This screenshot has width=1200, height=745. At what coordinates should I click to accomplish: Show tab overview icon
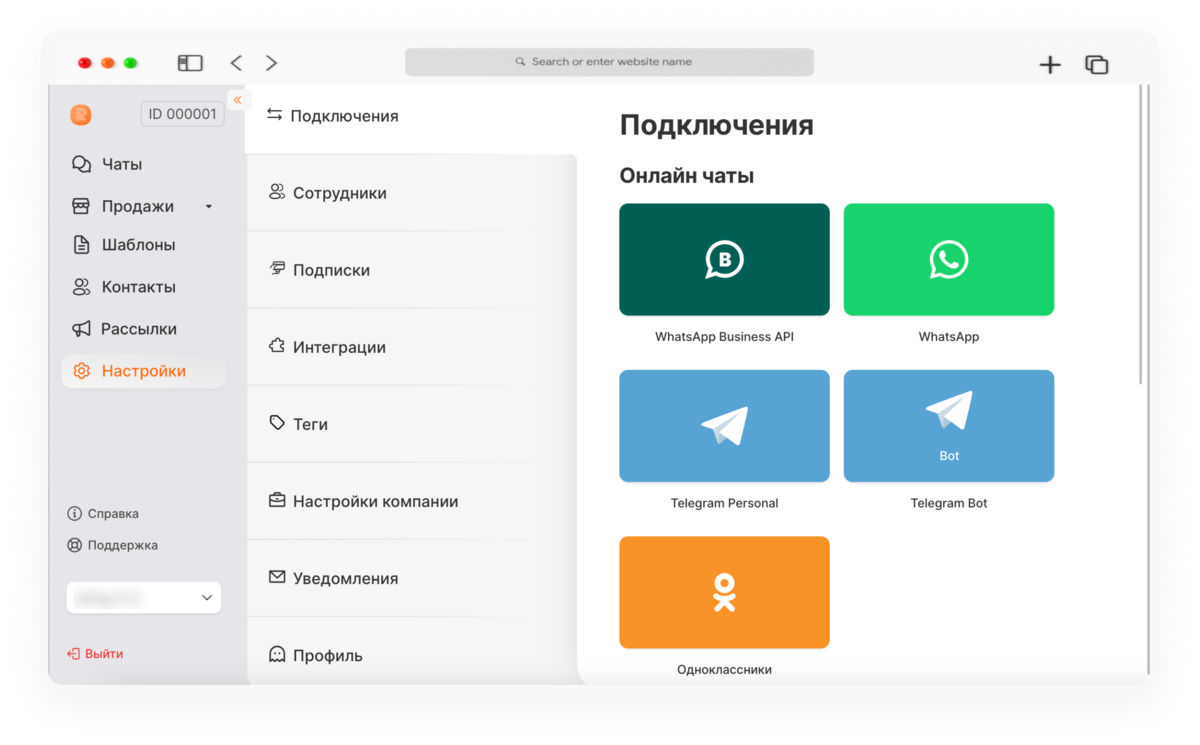1097,65
